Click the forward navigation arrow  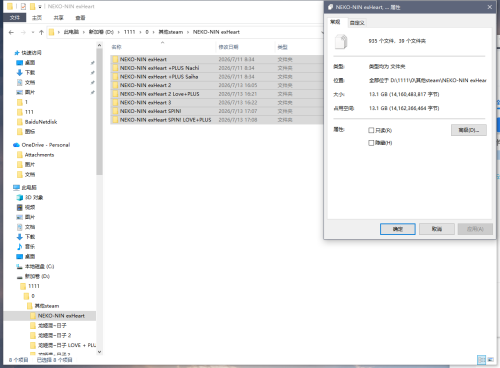23,32
